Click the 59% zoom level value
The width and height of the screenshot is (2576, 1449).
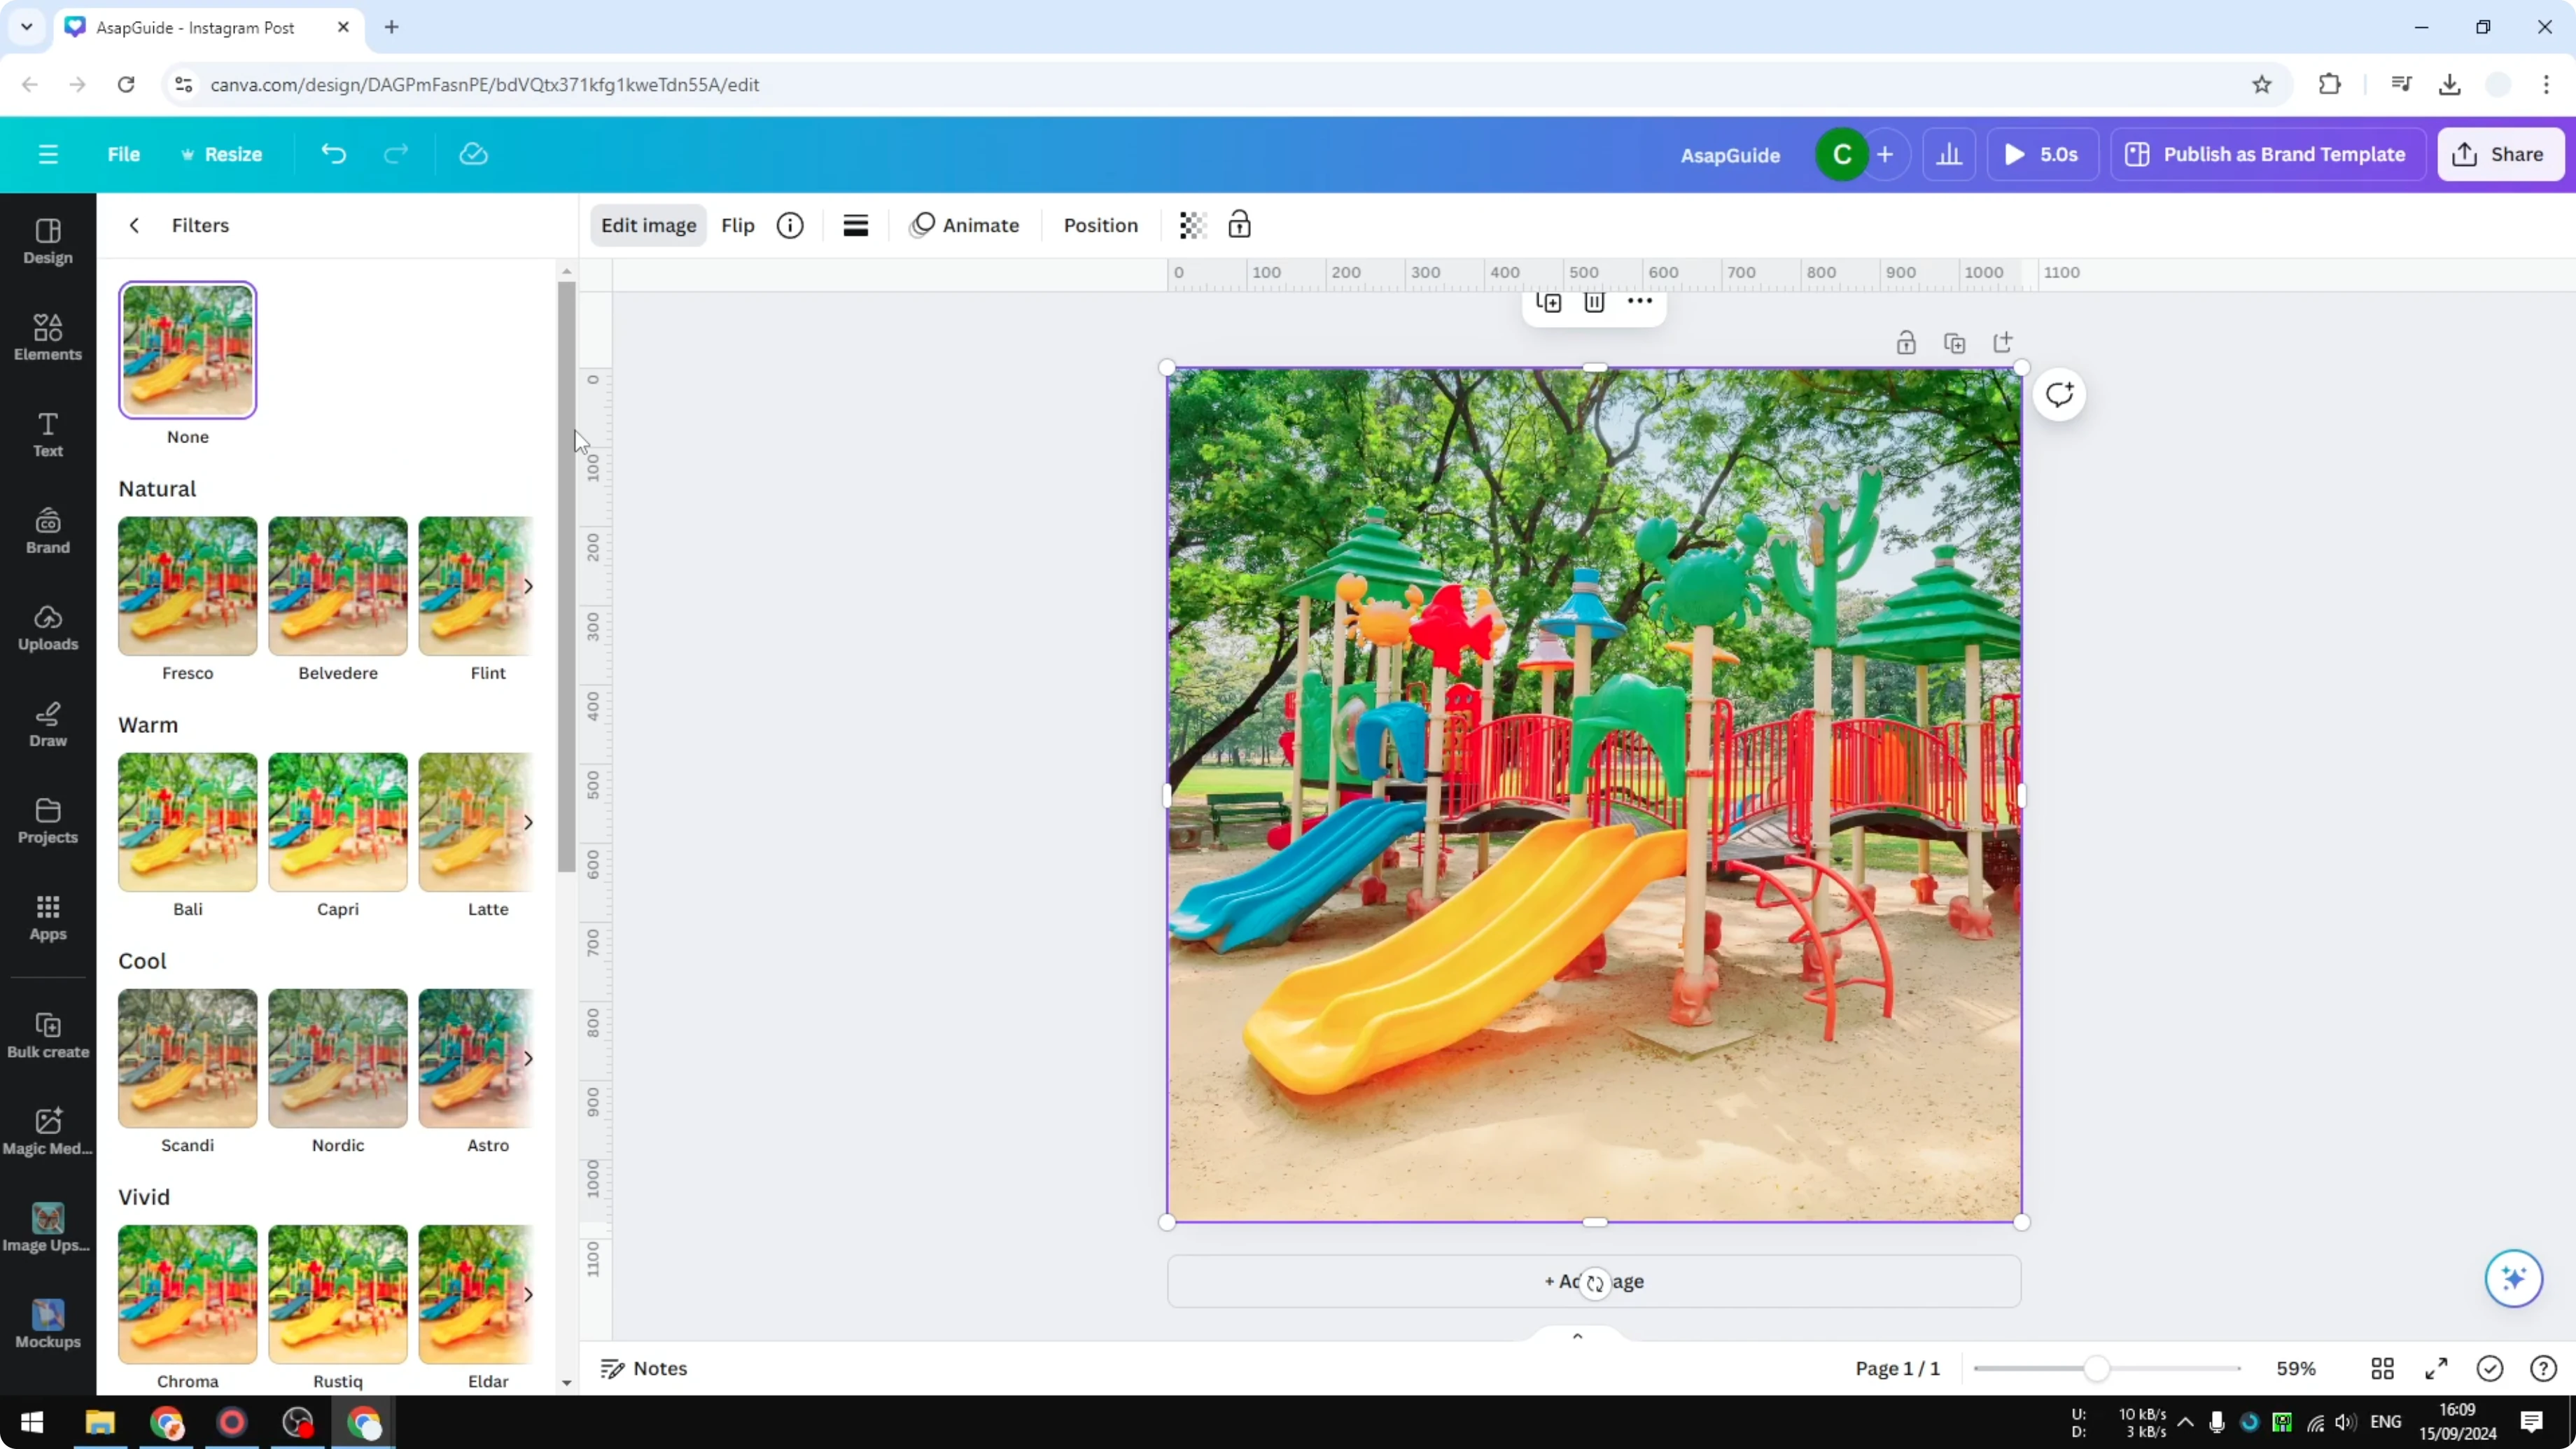pyautogui.click(x=2296, y=1368)
